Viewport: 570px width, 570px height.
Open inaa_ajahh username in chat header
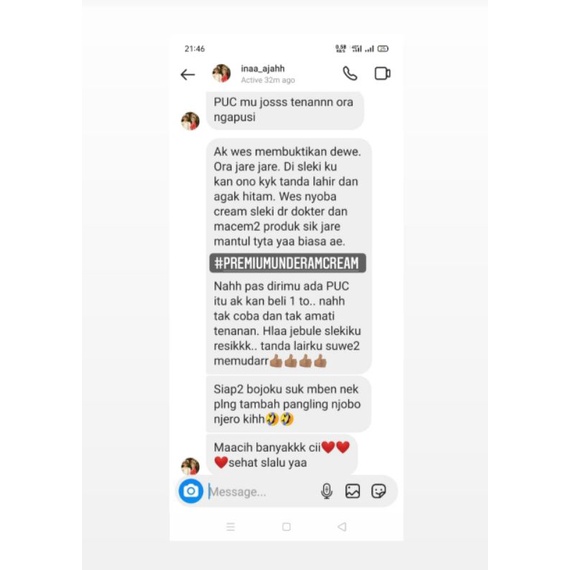(262, 68)
